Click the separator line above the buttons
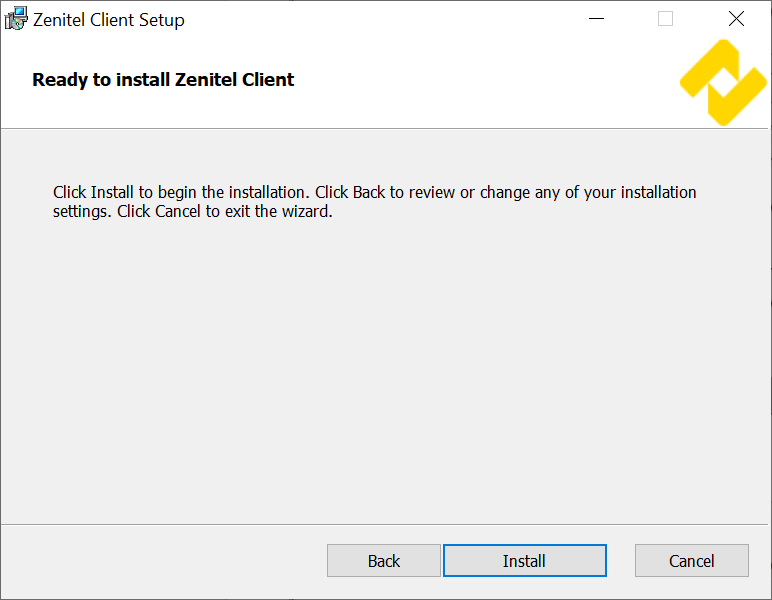 386,523
